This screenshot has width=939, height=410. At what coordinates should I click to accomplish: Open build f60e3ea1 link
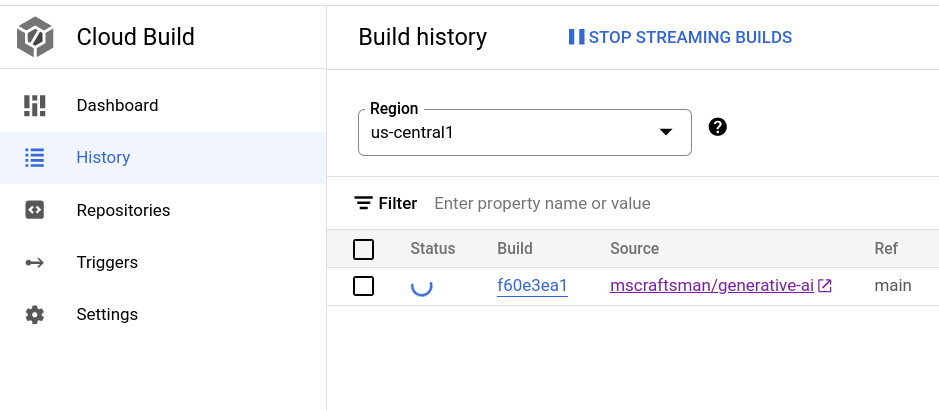click(532, 286)
